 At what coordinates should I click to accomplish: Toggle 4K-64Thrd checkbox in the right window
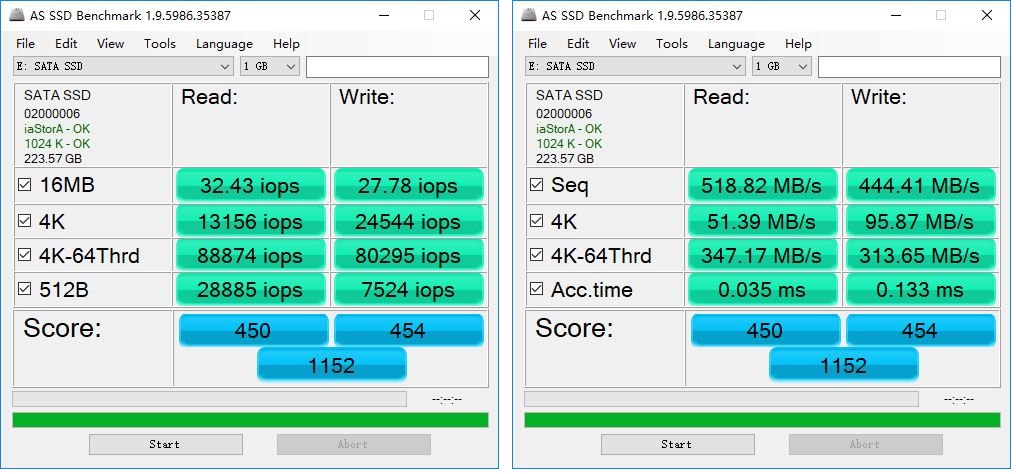pos(537,255)
